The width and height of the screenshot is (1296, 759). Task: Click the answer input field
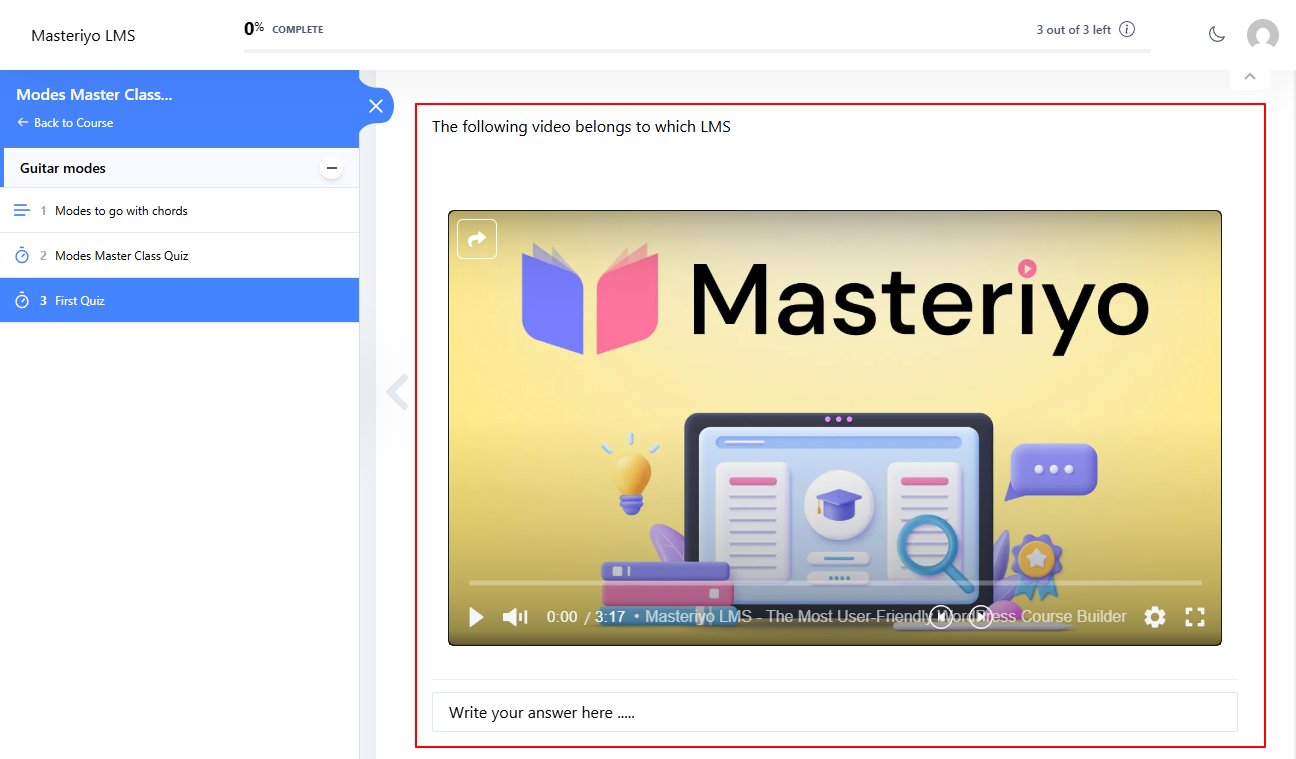click(x=835, y=712)
